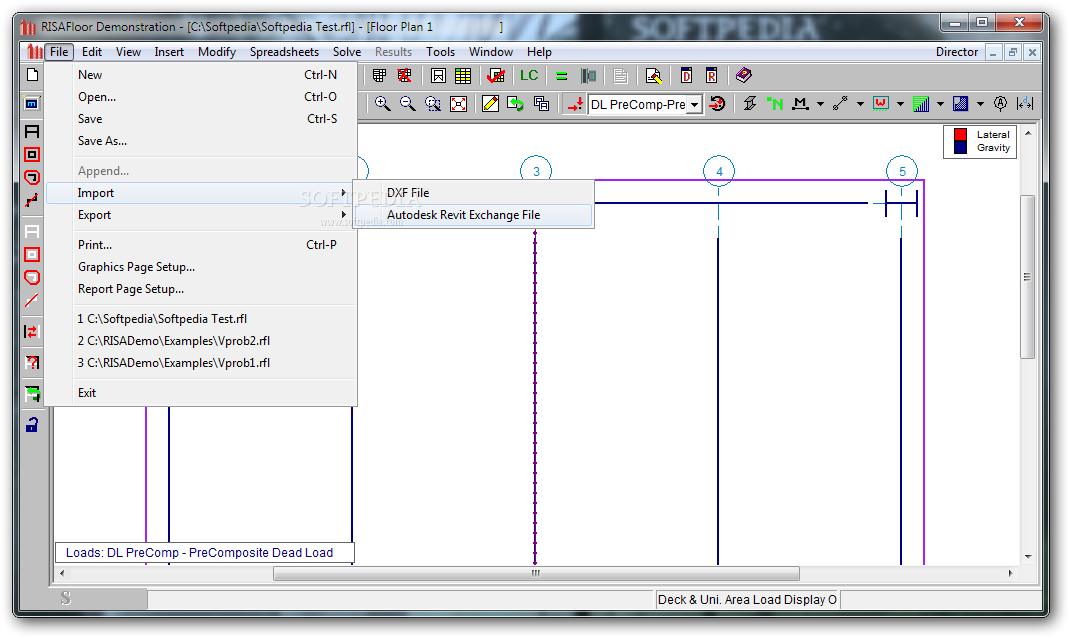The image size is (1070, 638).
Task: Open the red D design results icon
Action: 686,76
